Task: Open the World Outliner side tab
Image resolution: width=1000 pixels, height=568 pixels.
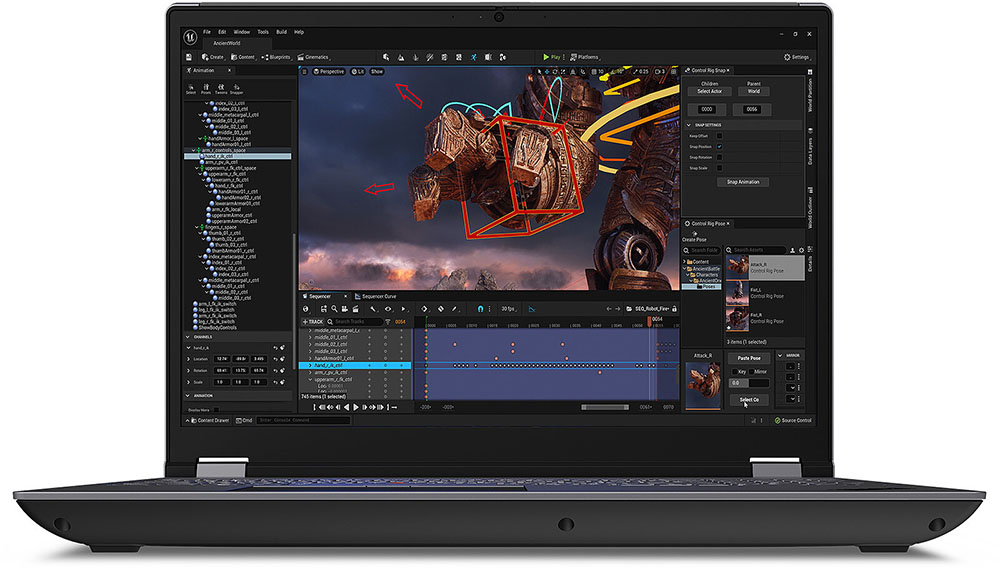Action: coord(810,208)
